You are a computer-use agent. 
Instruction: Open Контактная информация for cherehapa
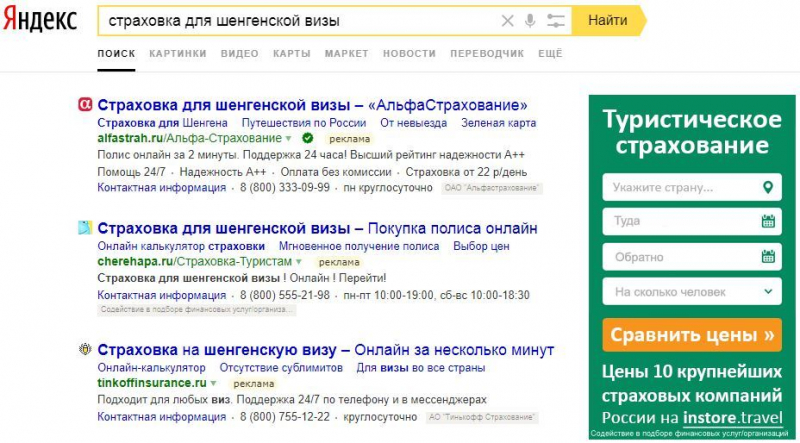pos(161,295)
